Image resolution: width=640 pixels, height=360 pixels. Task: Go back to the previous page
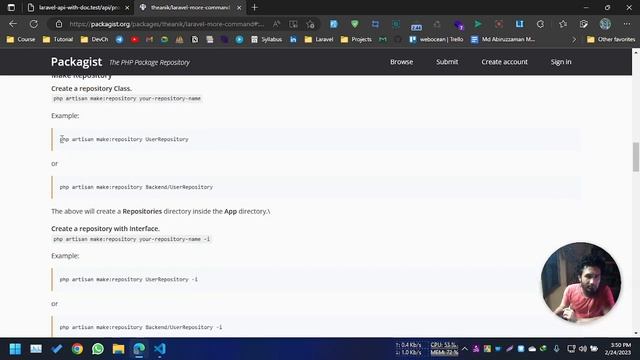[13, 24]
